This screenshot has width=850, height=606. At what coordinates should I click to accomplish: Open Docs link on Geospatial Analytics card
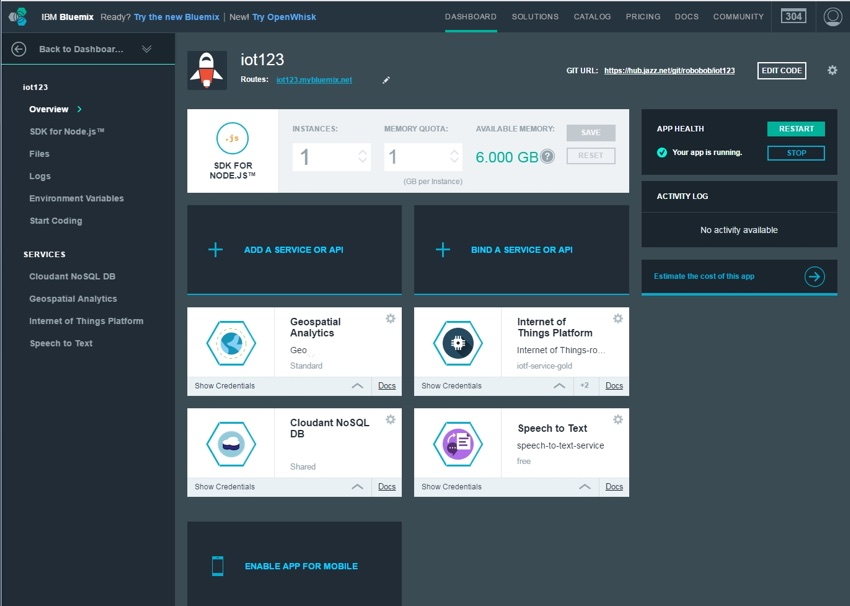pos(387,386)
